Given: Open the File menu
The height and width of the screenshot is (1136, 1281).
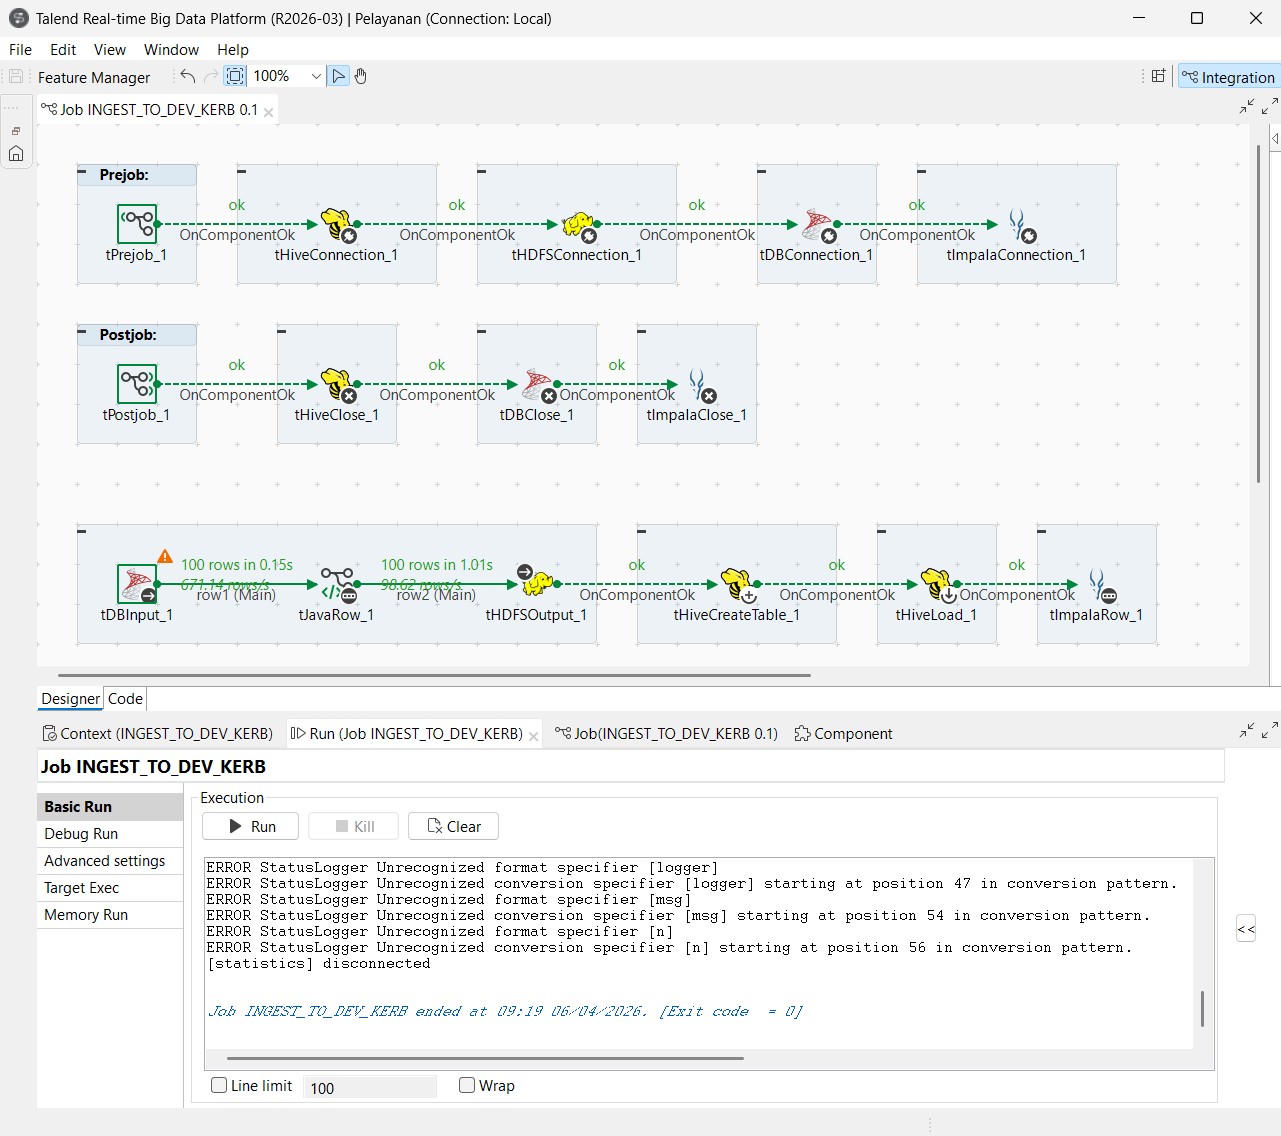Looking at the screenshot, I should point(20,49).
